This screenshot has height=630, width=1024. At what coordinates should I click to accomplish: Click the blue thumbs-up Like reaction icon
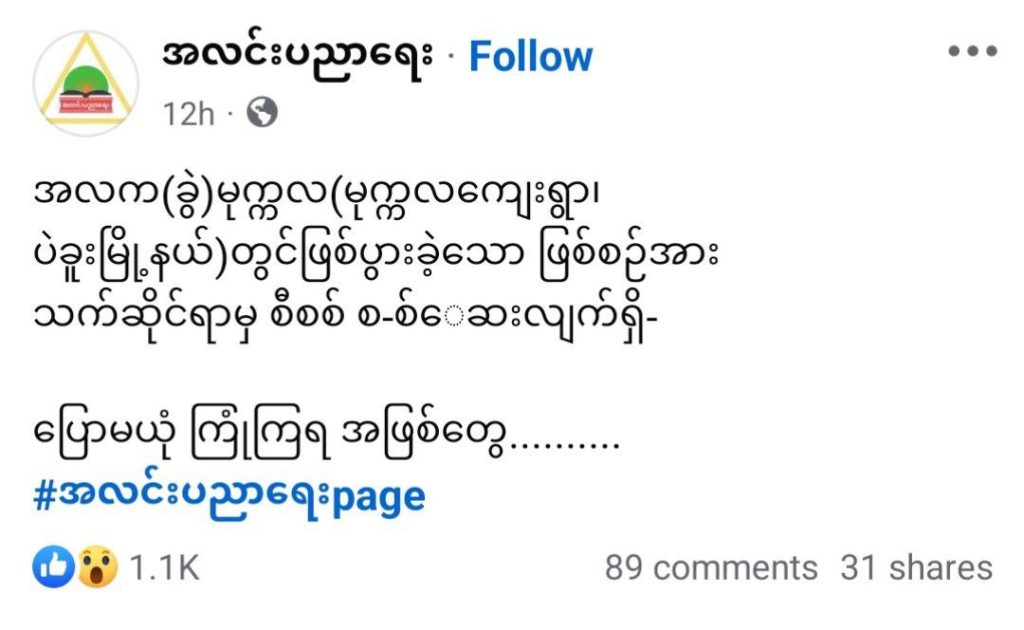tap(52, 568)
